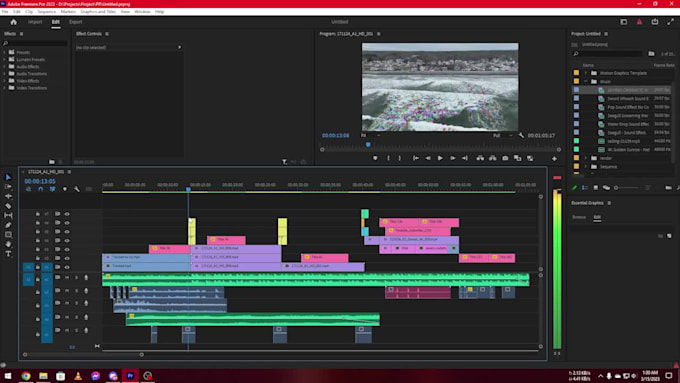Open the Browse tab in Essential Graphics

[579, 217]
